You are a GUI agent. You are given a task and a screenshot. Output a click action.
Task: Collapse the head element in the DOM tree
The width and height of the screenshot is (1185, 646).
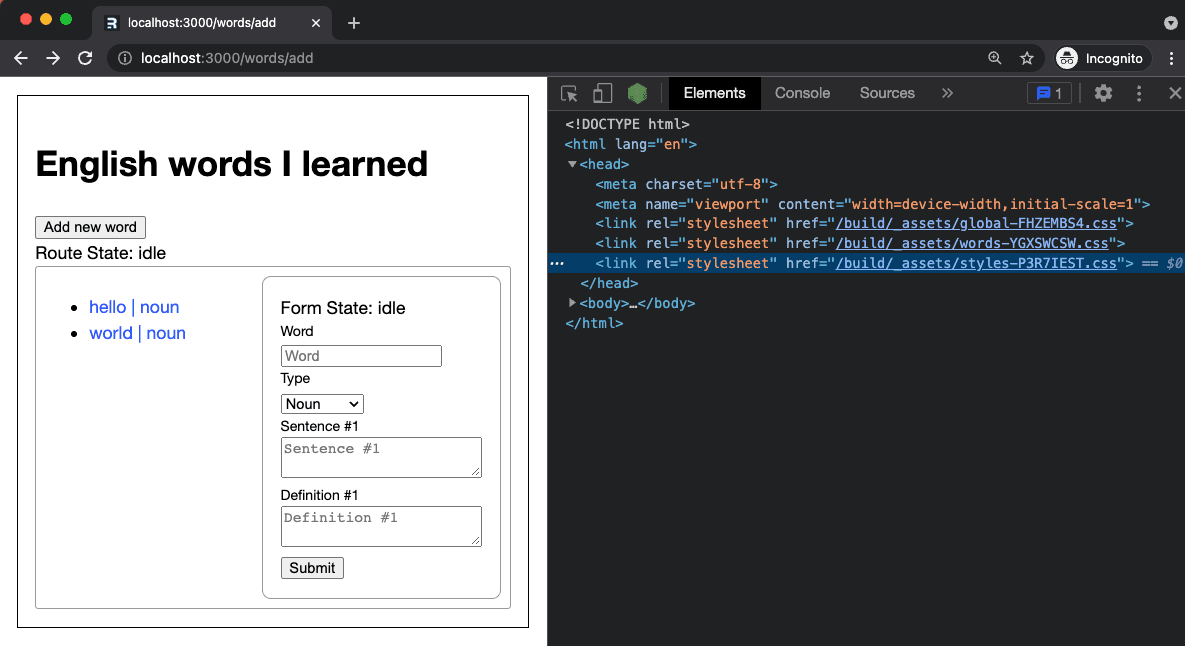pos(572,164)
